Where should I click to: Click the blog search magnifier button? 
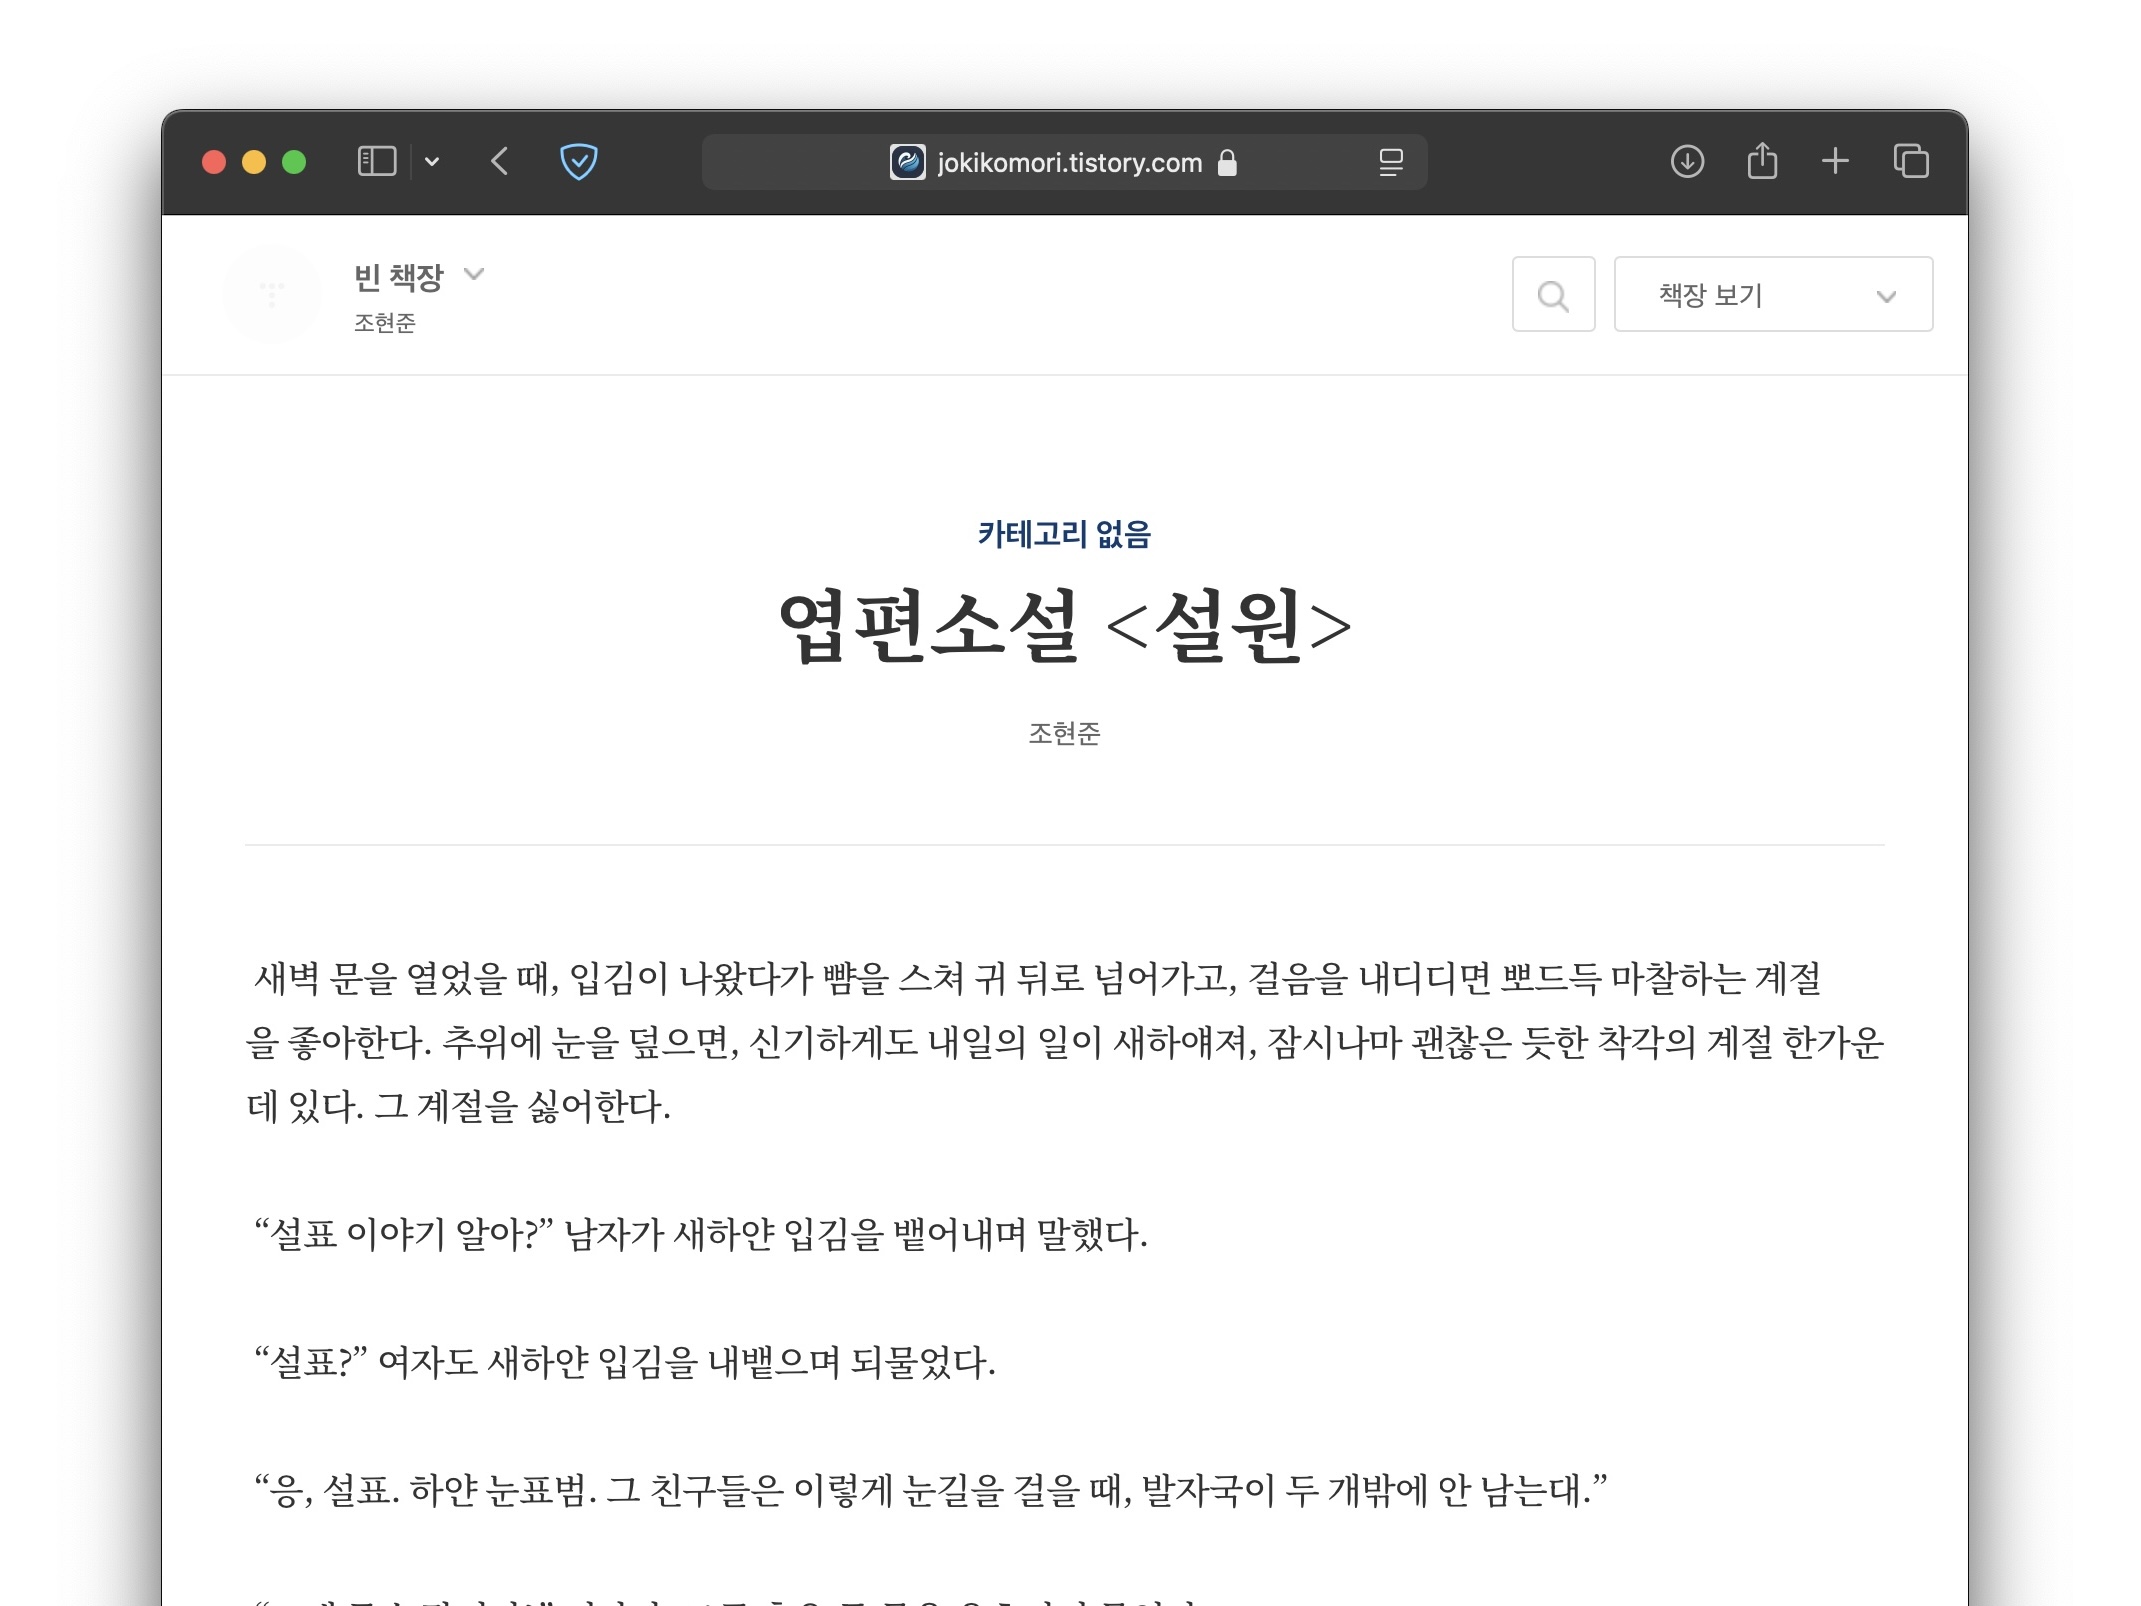[1553, 295]
